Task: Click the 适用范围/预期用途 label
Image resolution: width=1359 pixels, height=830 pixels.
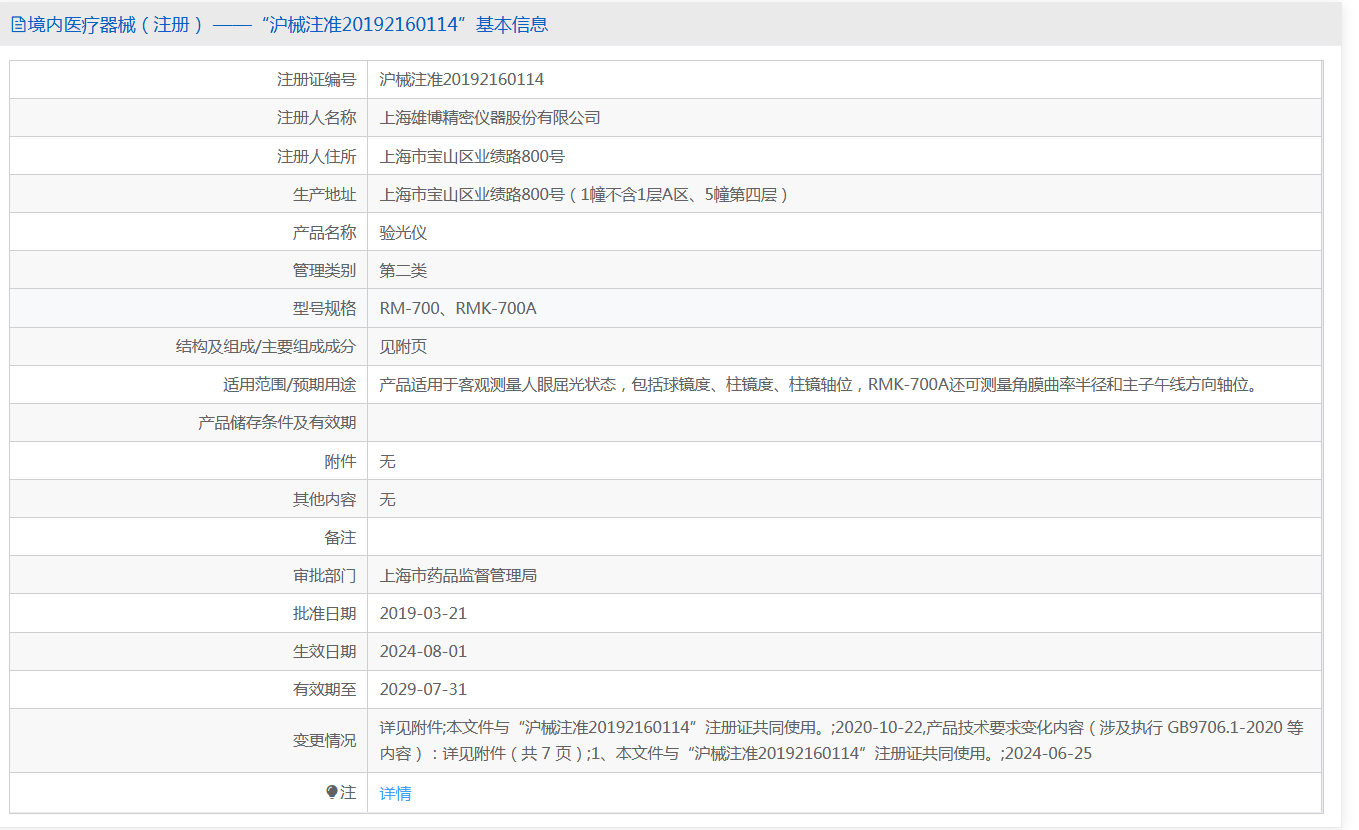Action: point(289,384)
